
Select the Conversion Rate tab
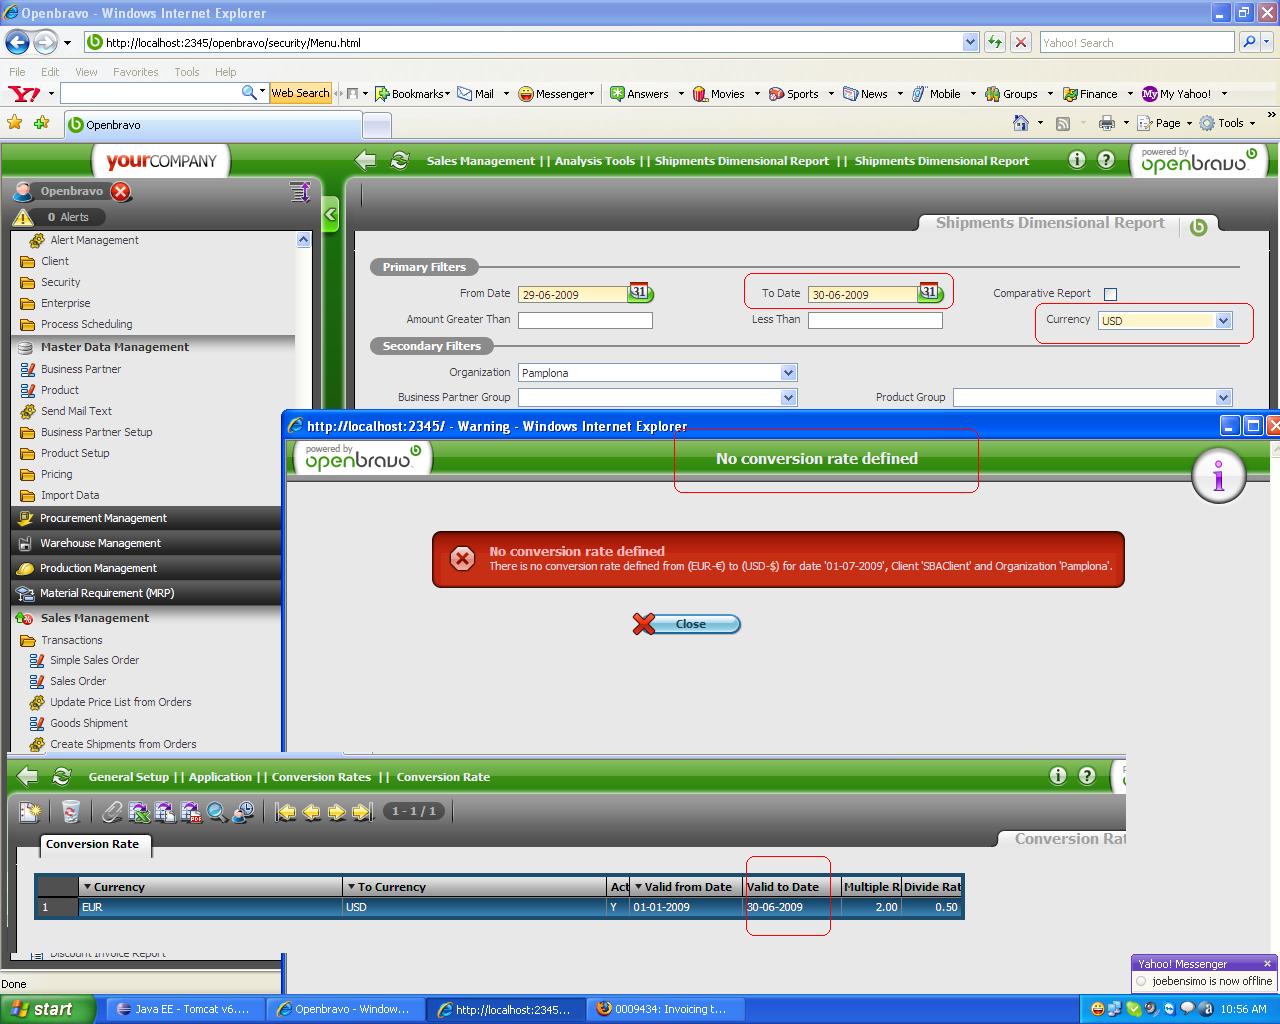click(92, 844)
